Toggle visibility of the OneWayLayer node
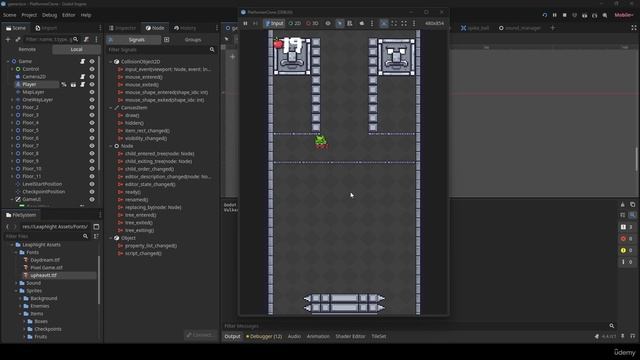640x360 pixels. point(92,100)
